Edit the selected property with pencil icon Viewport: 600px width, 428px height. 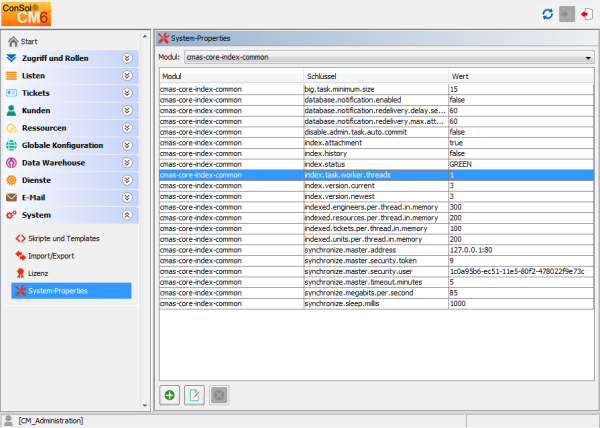[194, 395]
